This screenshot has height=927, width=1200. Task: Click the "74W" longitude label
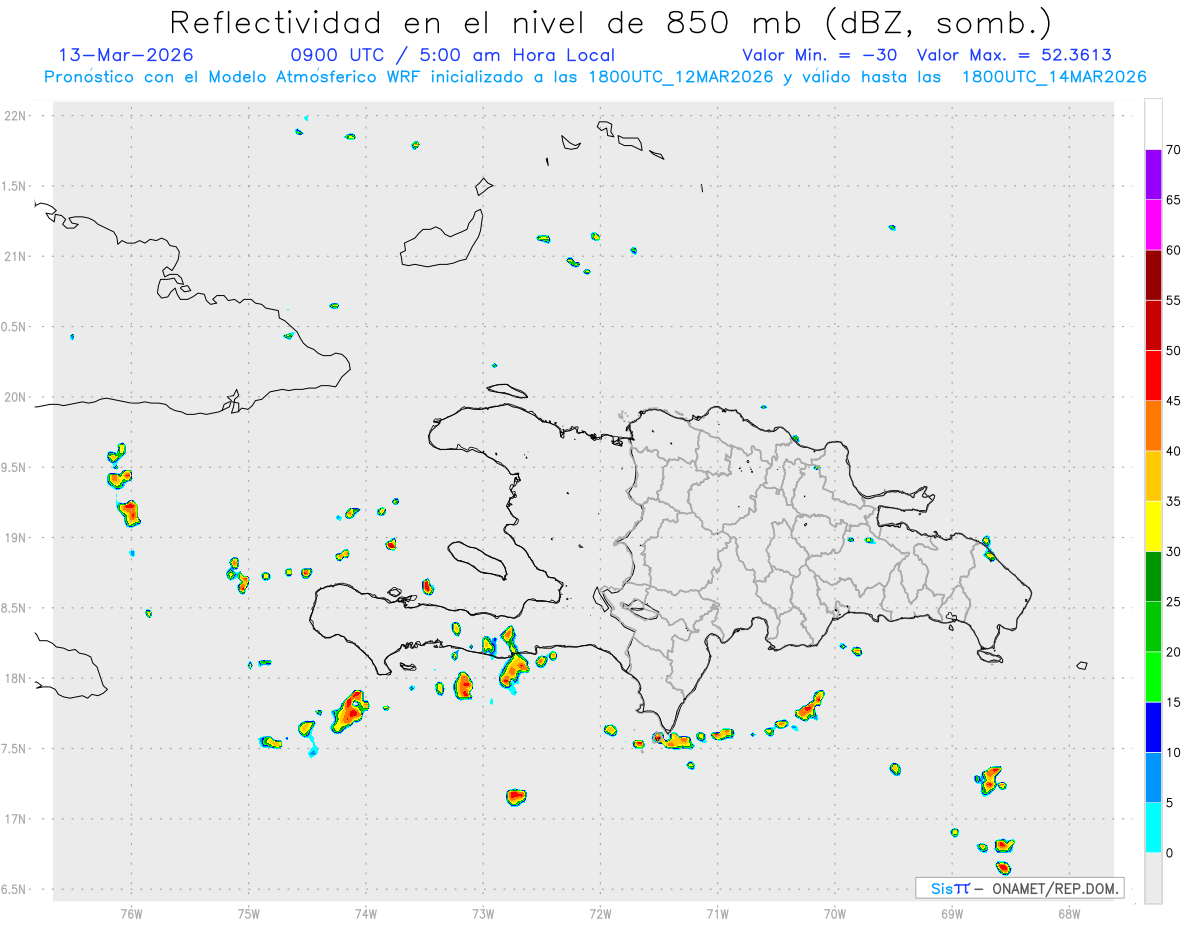pos(366,913)
